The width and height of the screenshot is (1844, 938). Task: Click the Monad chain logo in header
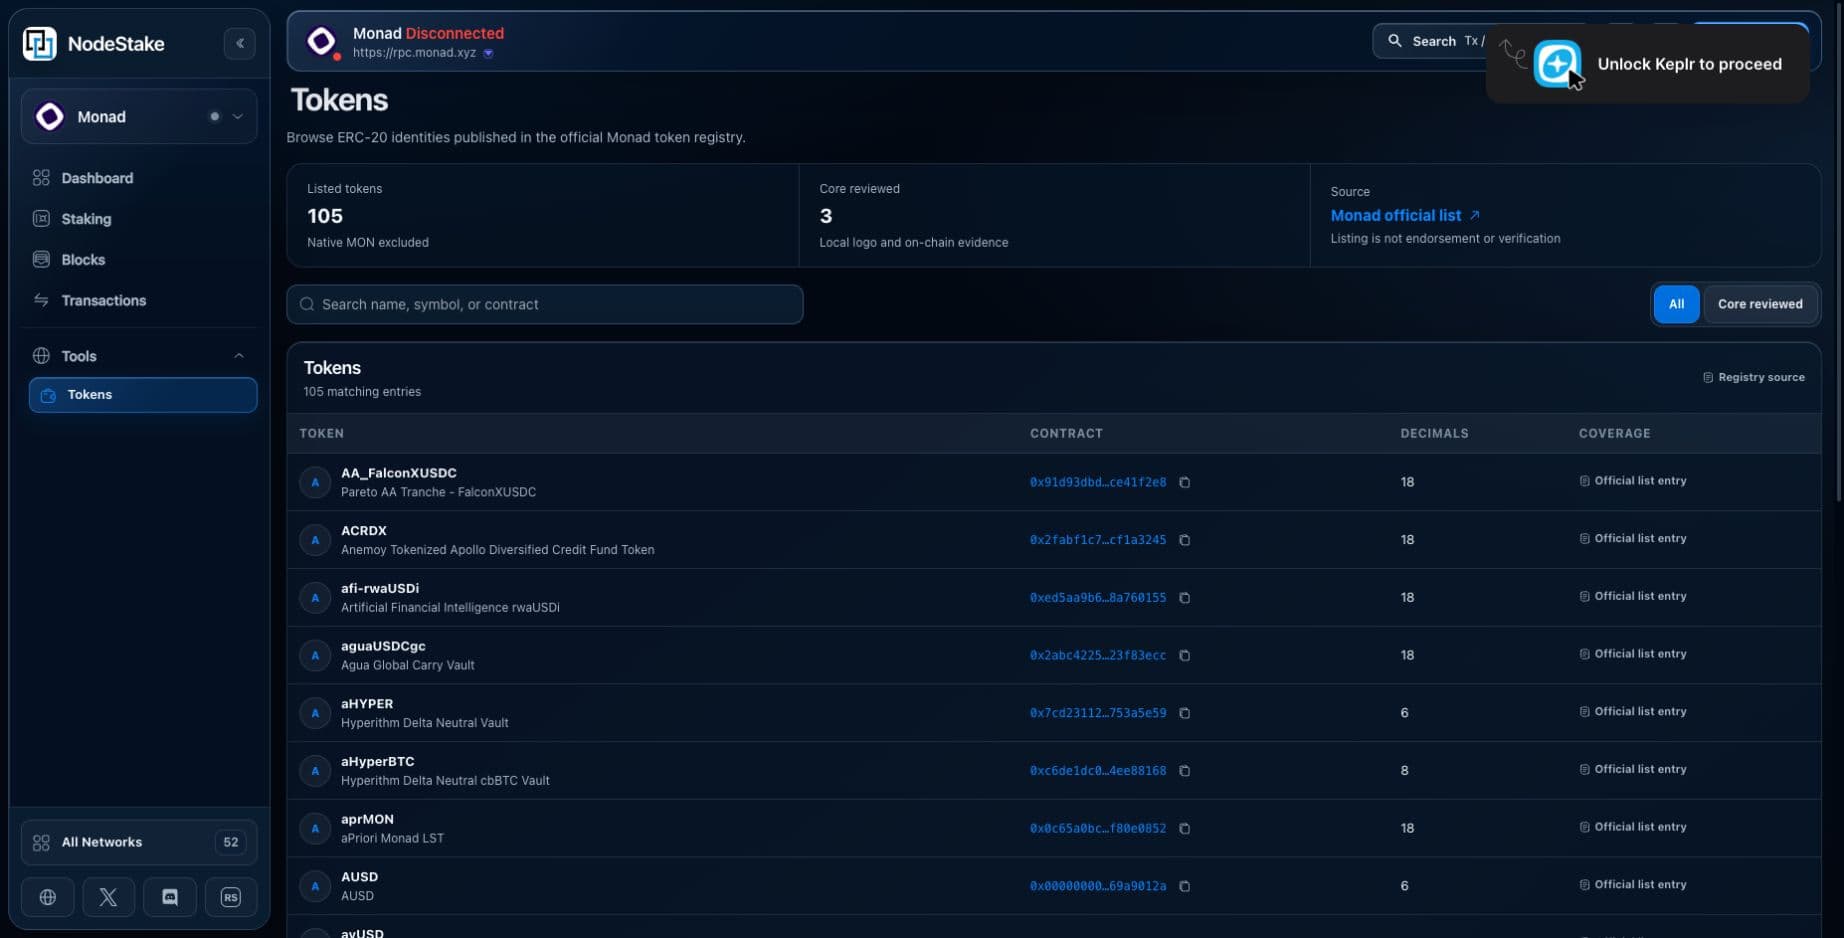coord(321,41)
